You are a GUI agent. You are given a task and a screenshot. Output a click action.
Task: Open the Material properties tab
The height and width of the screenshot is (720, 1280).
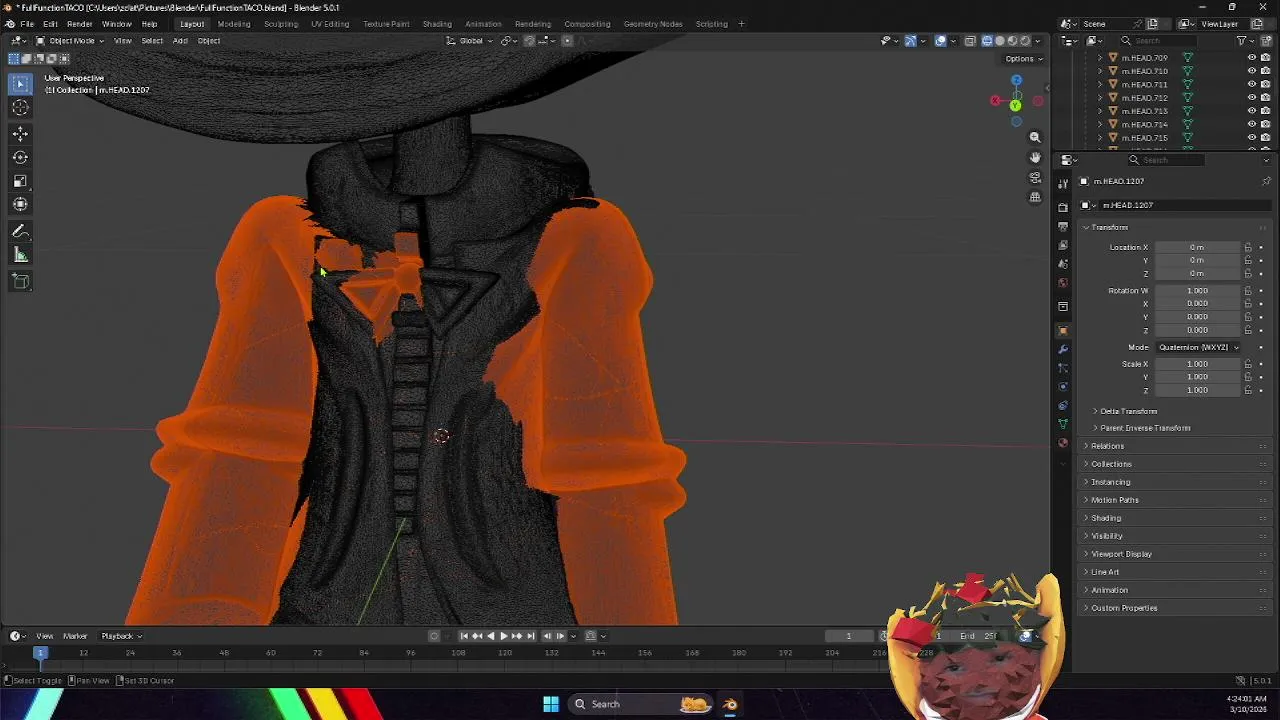[x=1063, y=443]
